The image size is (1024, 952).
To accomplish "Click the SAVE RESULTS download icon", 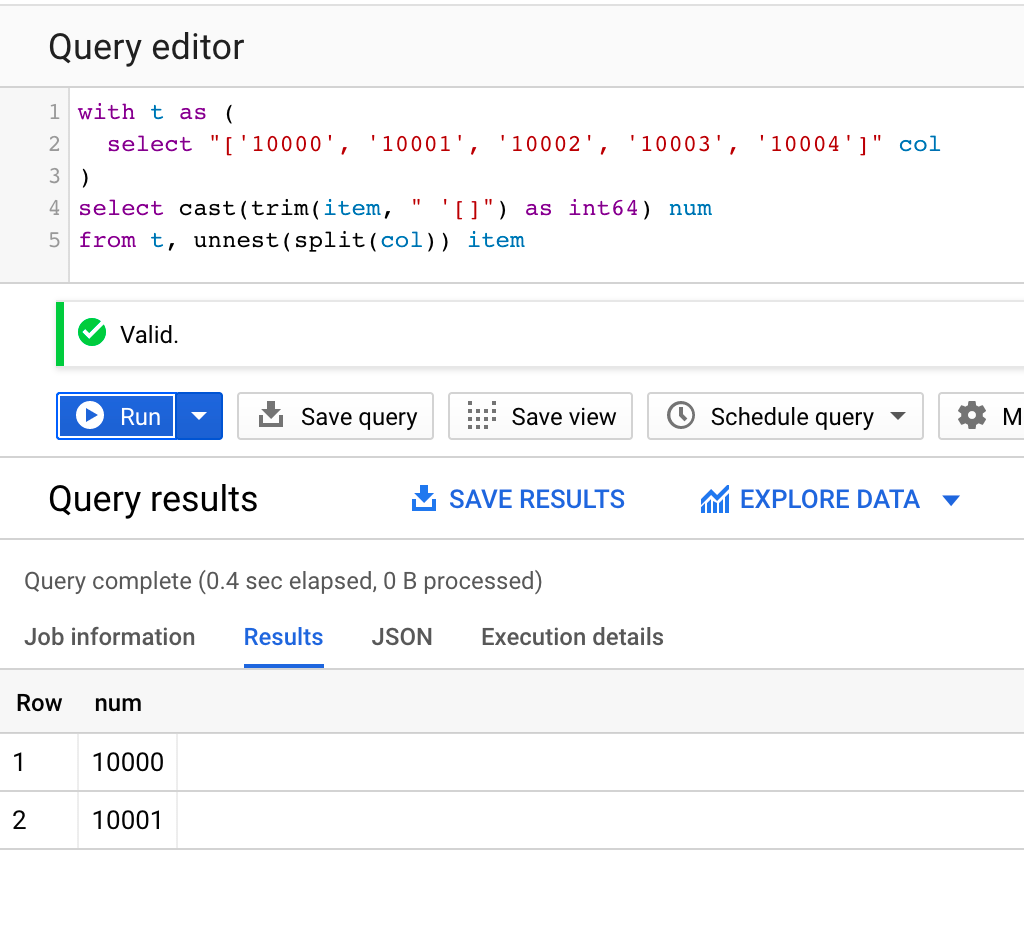I will (x=424, y=498).
